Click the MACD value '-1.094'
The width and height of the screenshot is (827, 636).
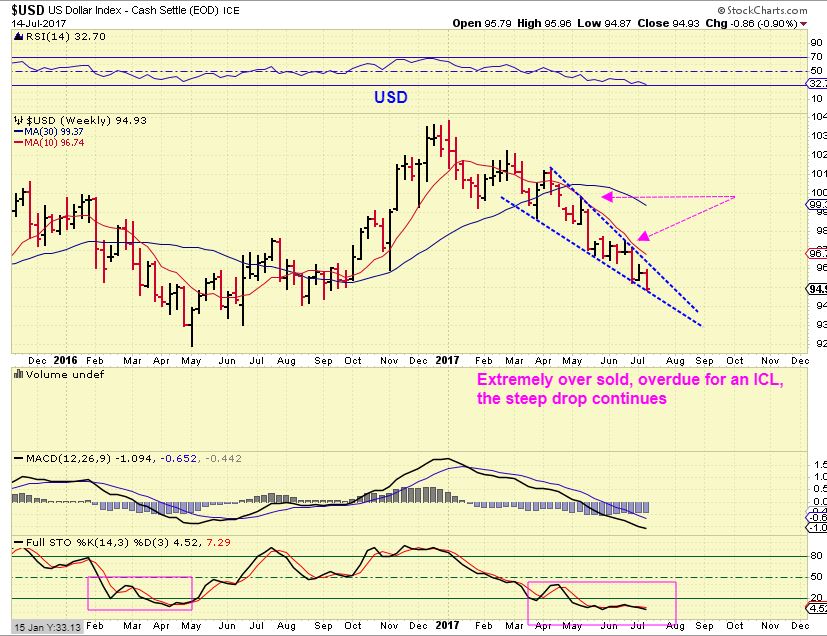(133, 459)
